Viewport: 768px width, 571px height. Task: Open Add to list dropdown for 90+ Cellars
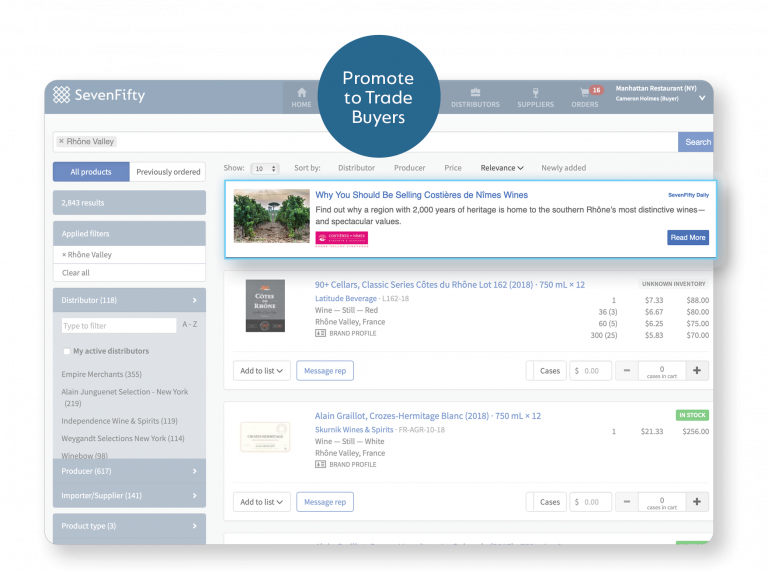[x=262, y=371]
